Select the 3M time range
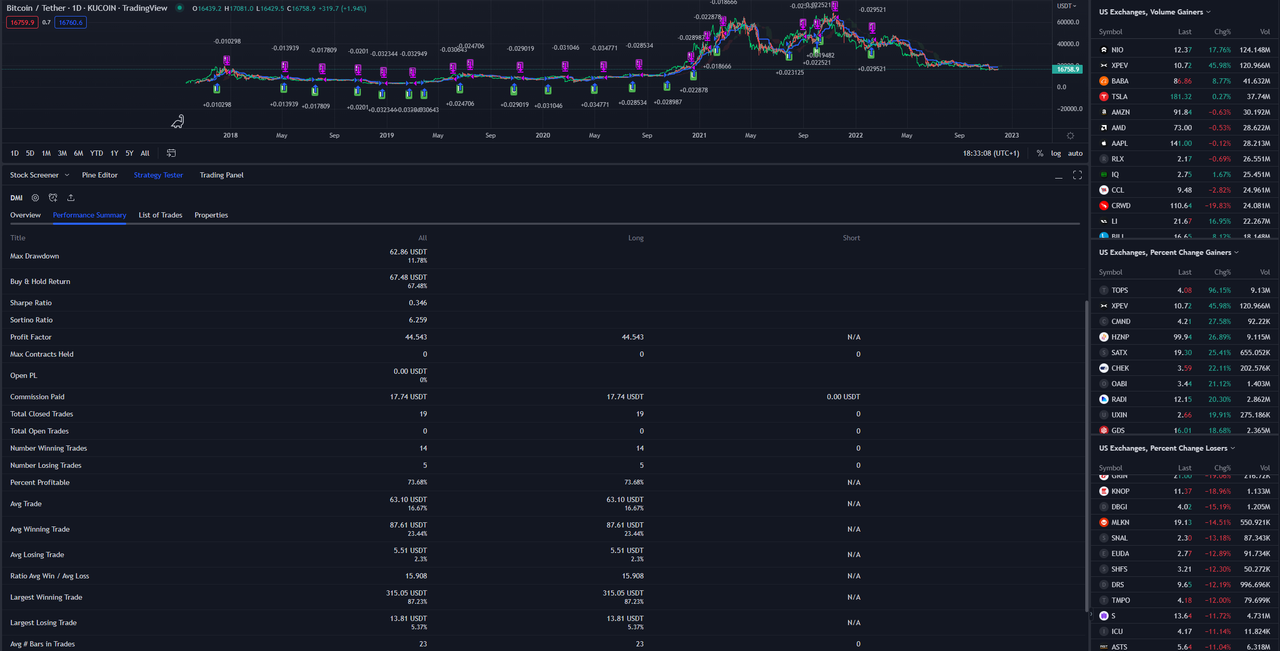Viewport: 1280px width, 651px height. tap(62, 153)
